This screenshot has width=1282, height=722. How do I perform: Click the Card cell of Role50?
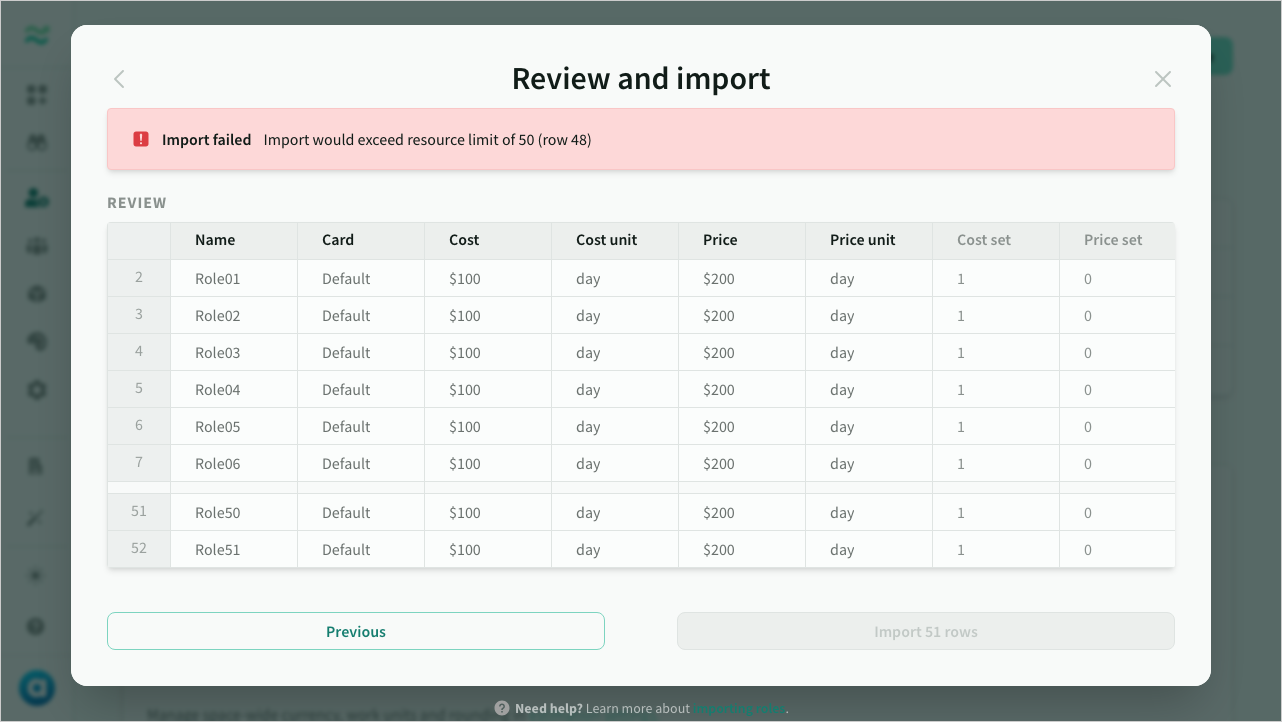coord(346,513)
